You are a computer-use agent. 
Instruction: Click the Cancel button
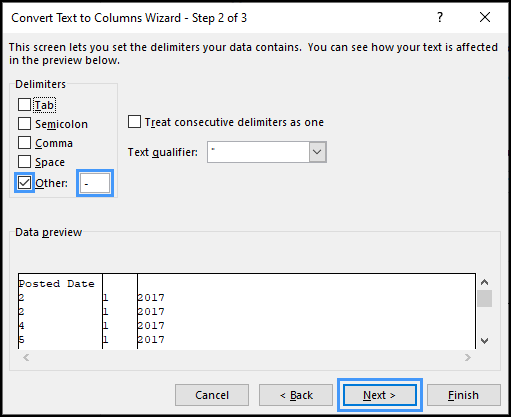click(x=212, y=395)
